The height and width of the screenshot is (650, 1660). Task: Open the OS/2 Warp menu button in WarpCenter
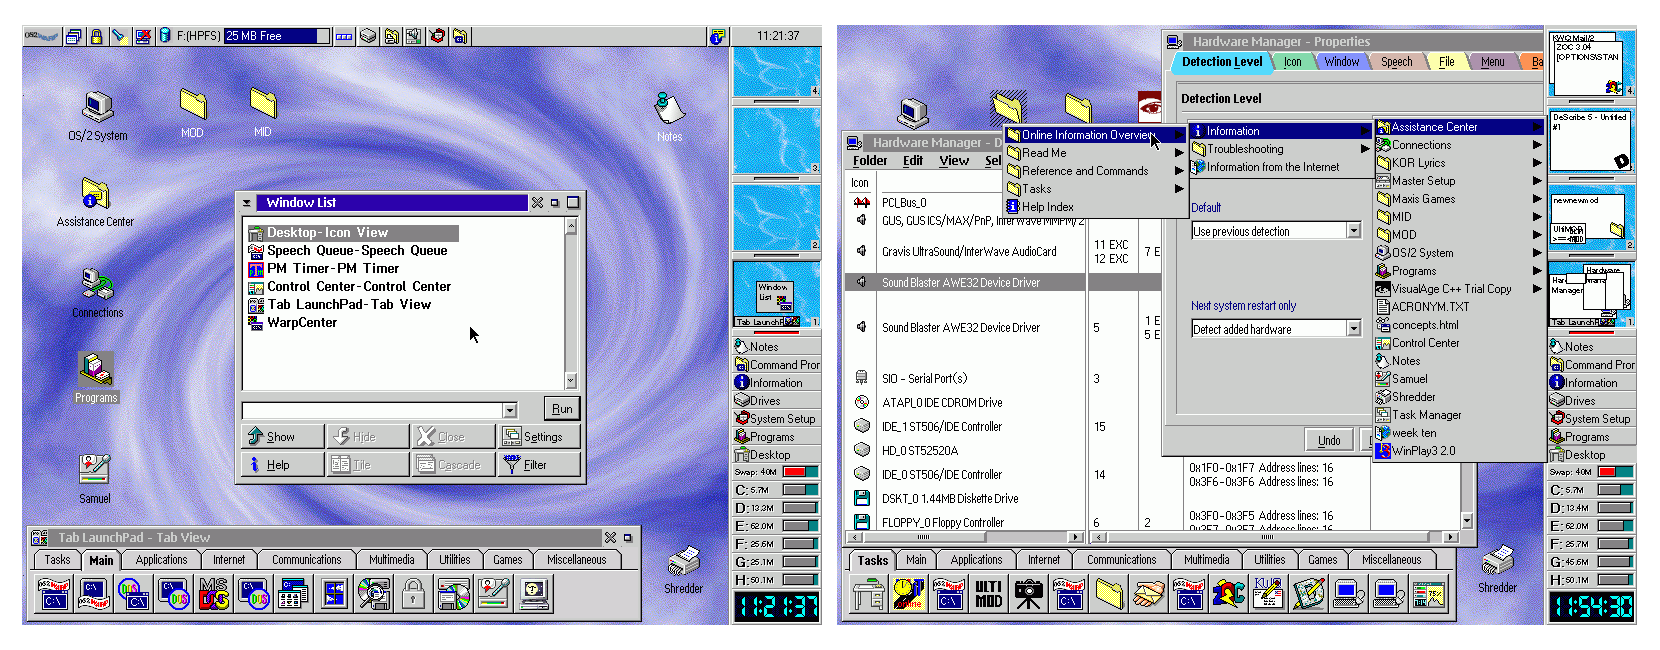(42, 36)
